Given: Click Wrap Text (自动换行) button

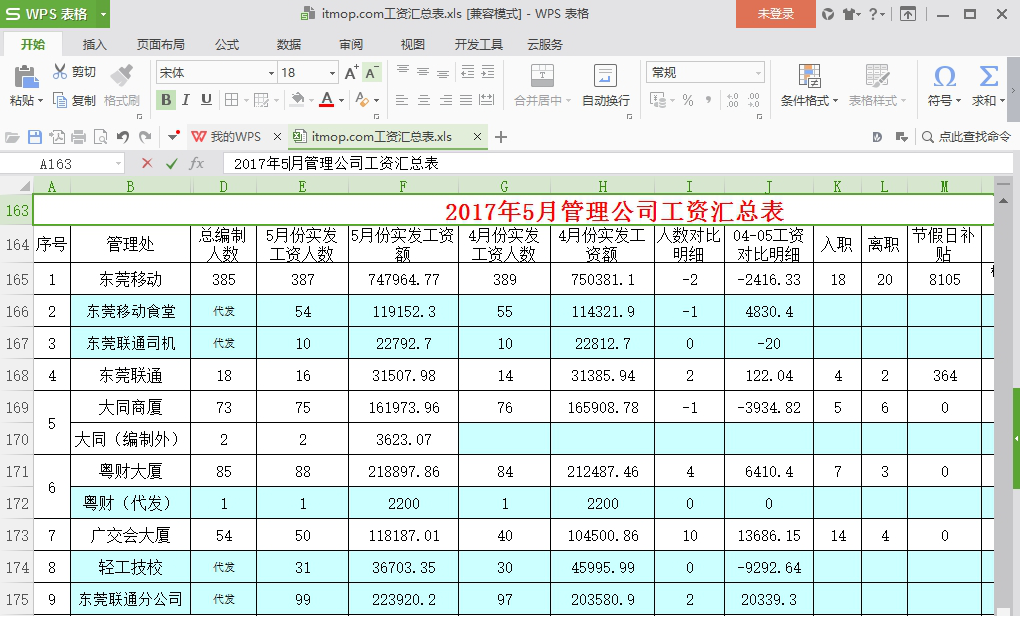Looking at the screenshot, I should [606, 85].
